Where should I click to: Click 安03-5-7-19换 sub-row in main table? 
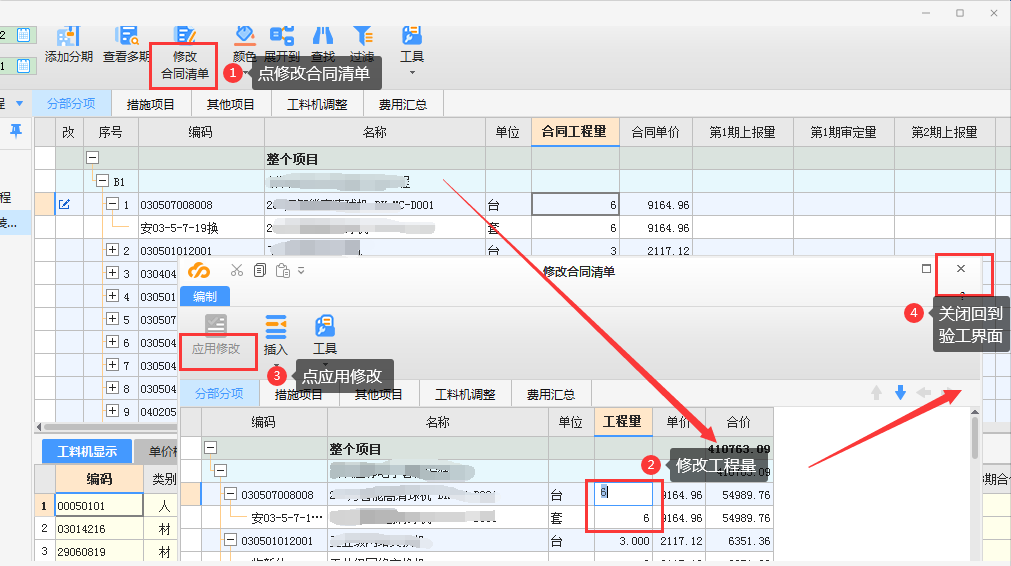click(179, 228)
